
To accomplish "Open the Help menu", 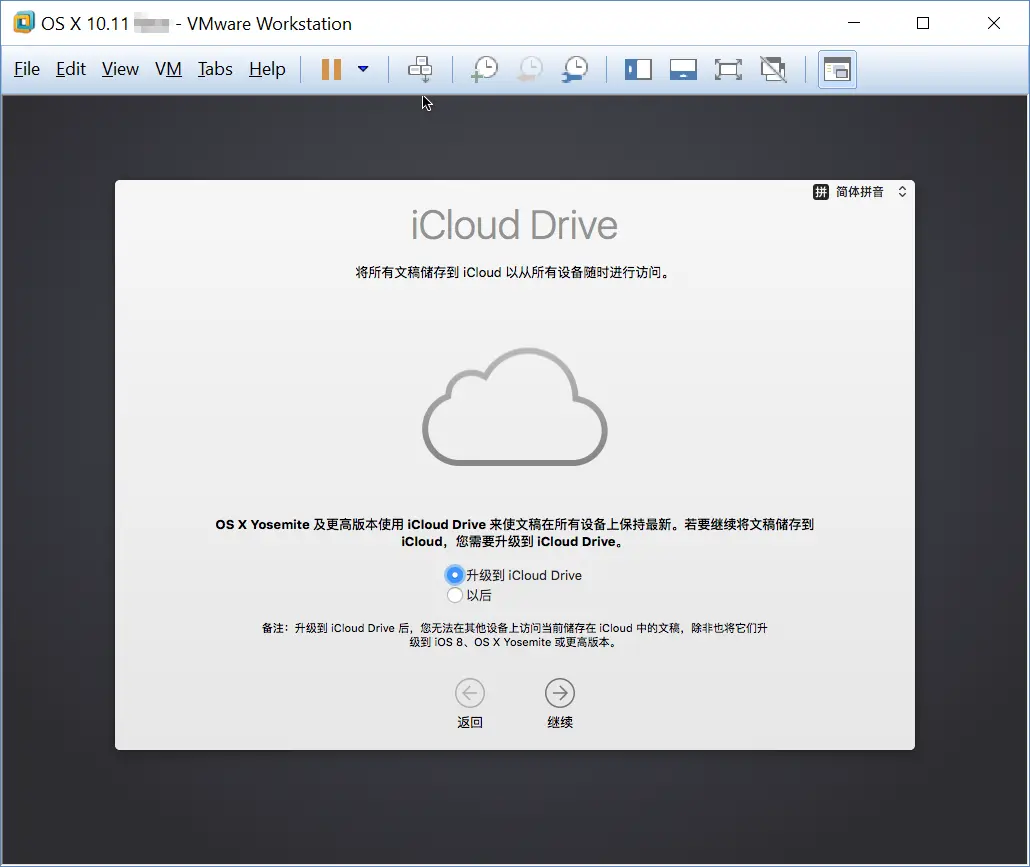I will [266, 69].
